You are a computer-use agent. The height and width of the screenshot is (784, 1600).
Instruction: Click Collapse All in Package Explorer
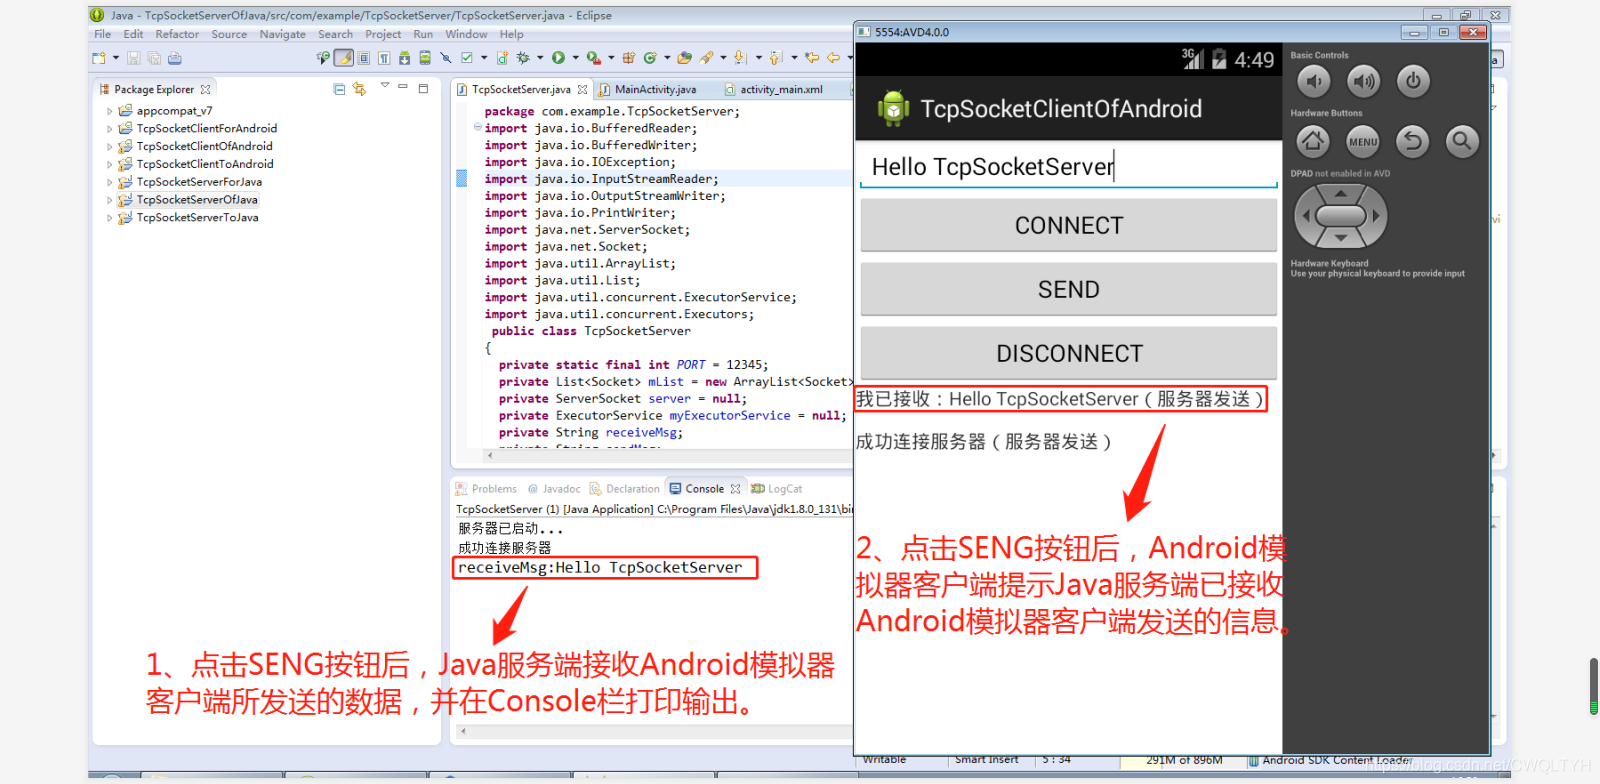click(339, 89)
